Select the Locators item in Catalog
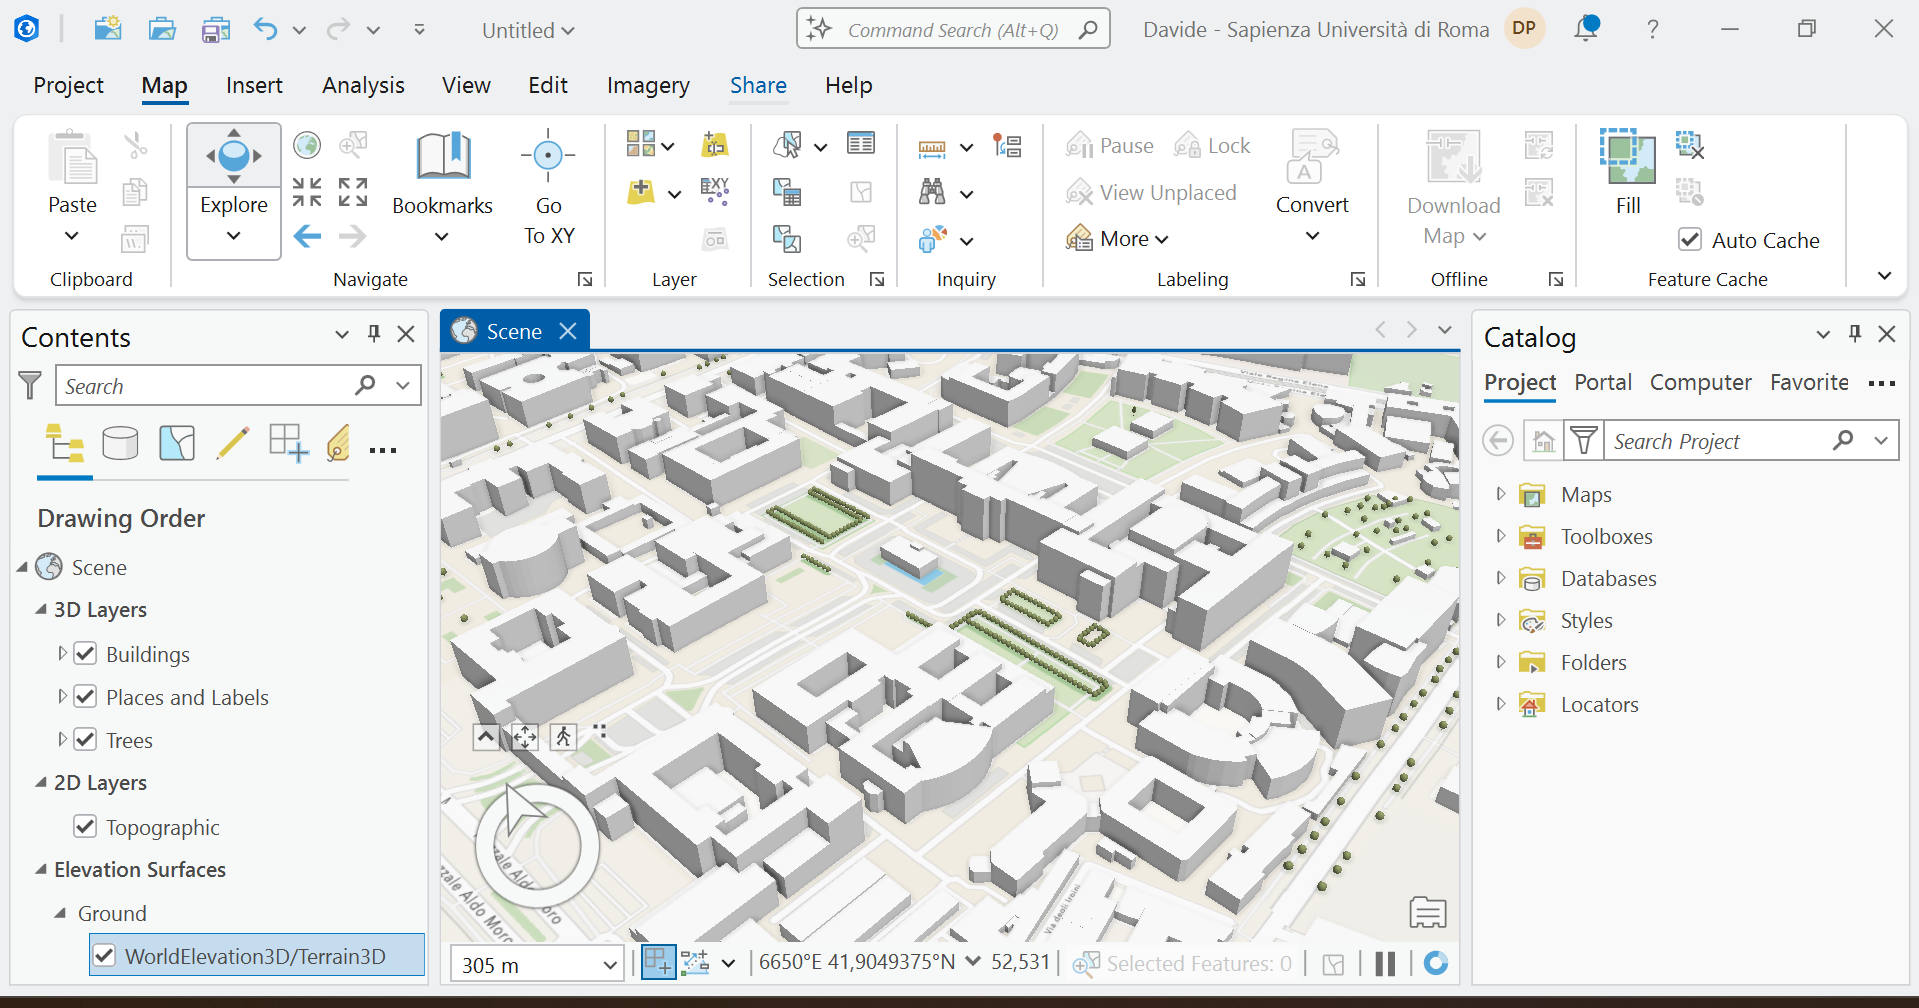 tap(1599, 704)
